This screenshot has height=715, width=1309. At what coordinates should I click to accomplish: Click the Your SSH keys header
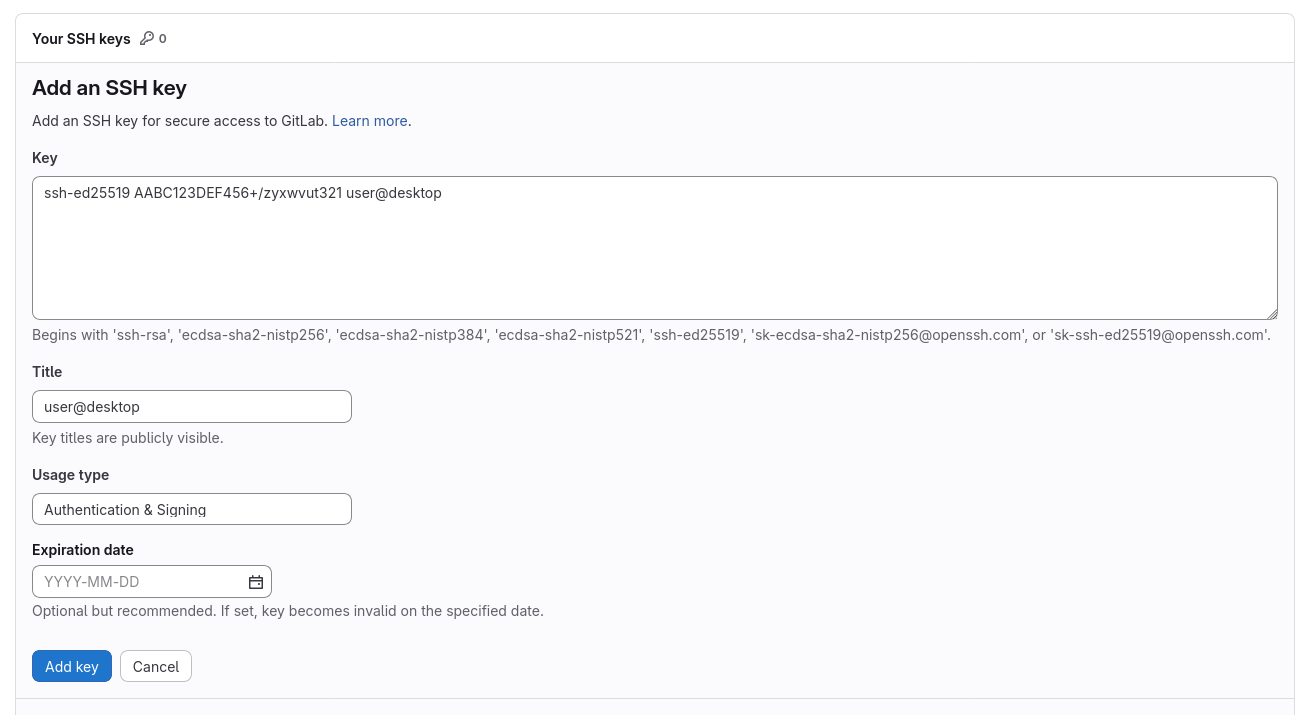(x=81, y=38)
